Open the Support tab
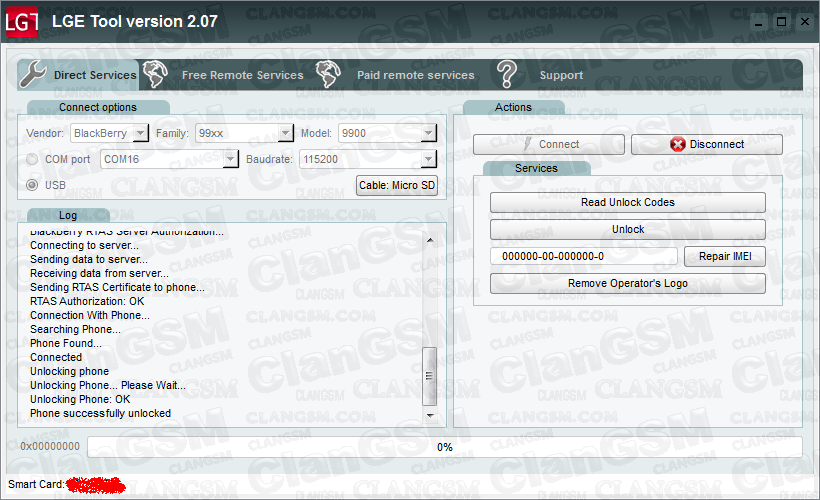Viewport: 820px width, 500px height. [x=561, y=75]
